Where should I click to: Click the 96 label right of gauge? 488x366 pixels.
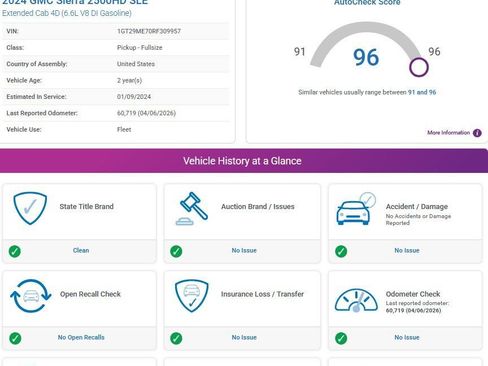click(434, 51)
